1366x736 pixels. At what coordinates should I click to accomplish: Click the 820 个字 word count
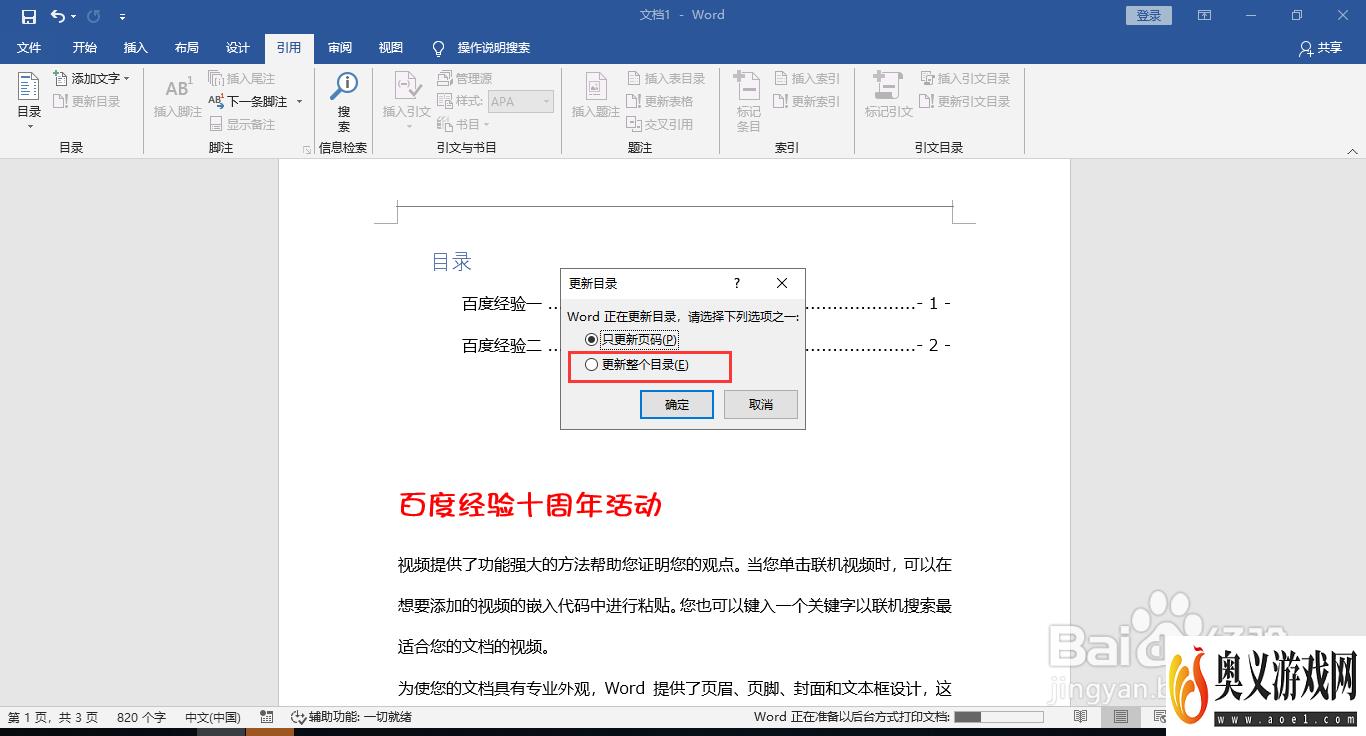point(141,717)
